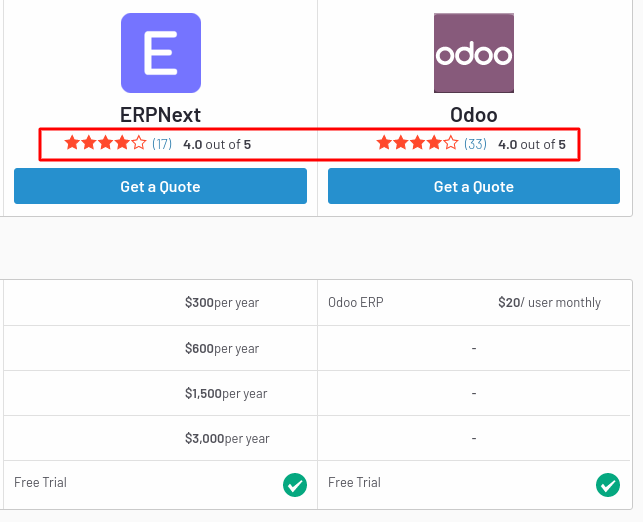This screenshot has height=522, width=643.
Task: Select the $300 per year price
Action: [x=222, y=303]
